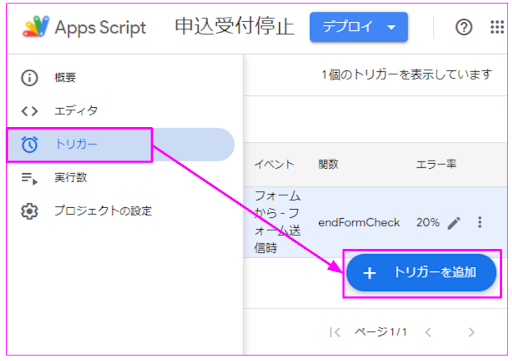Click the トリガー alarm clock icon
Screen dimensions: 512x361
(30, 144)
